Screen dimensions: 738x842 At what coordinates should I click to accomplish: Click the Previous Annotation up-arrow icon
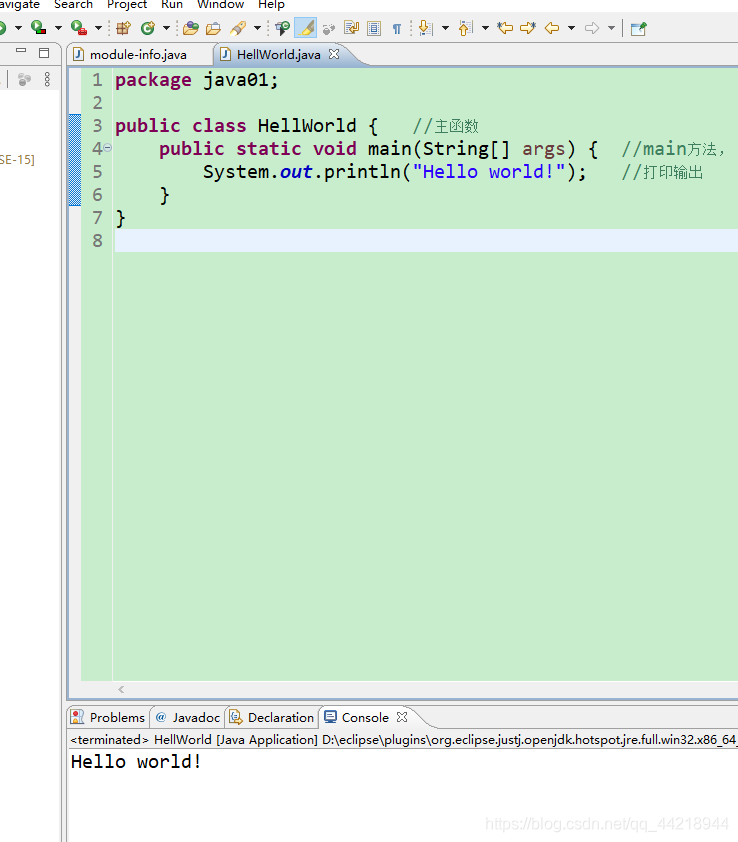pos(466,28)
